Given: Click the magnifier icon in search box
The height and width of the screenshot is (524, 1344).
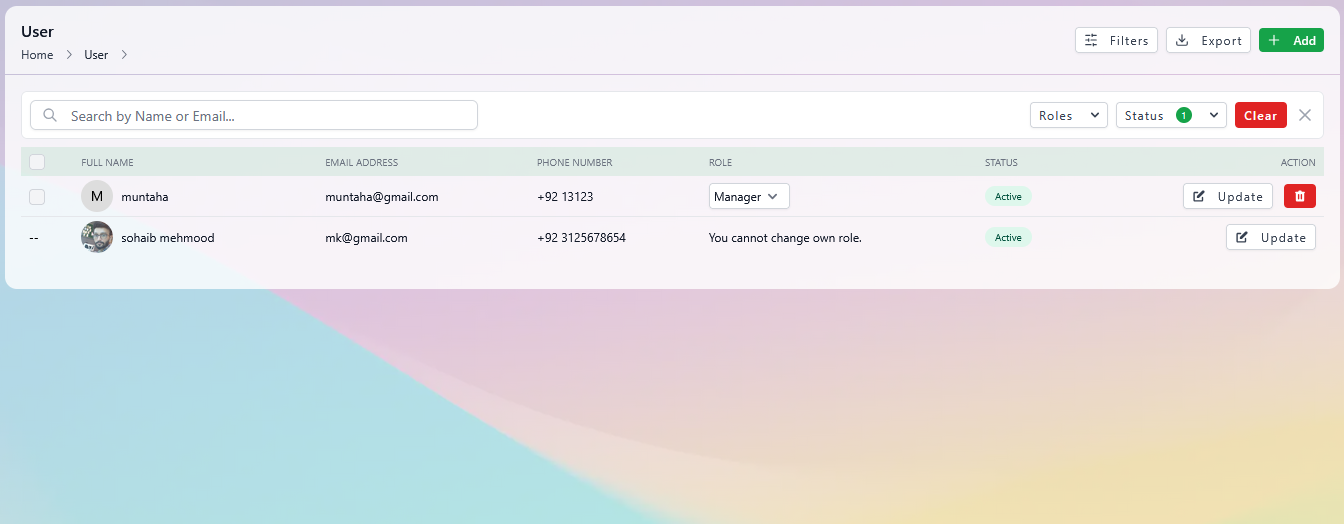Looking at the screenshot, I should click(50, 116).
